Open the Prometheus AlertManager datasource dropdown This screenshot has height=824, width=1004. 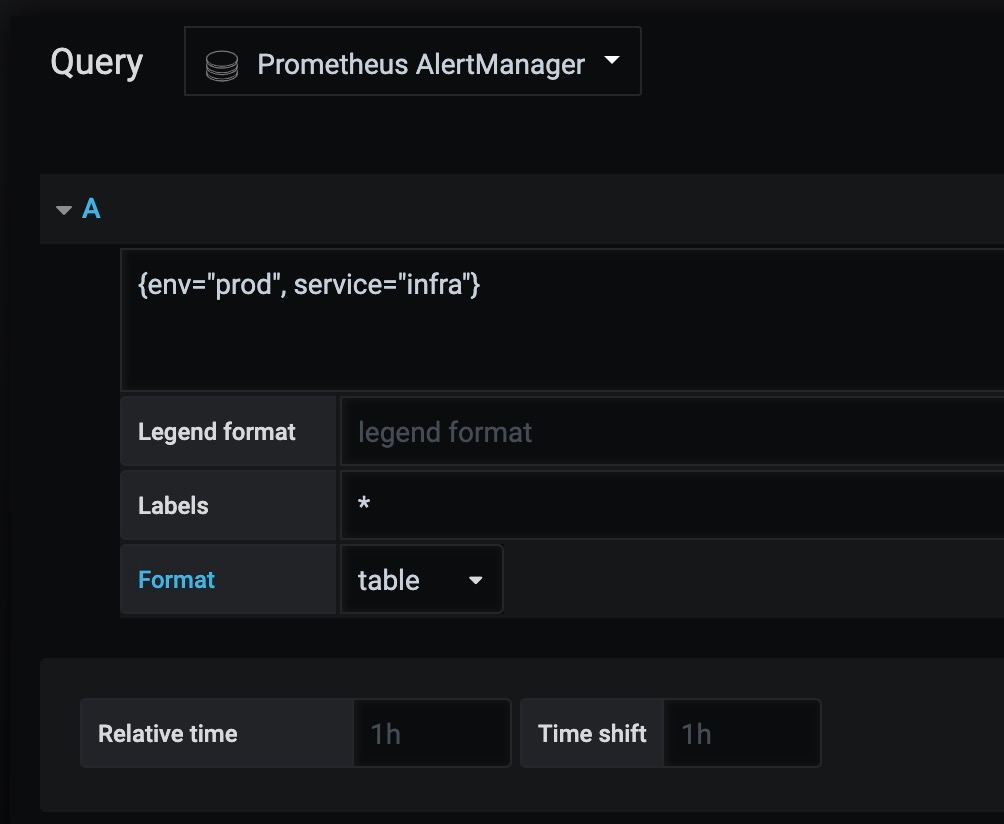(x=412, y=61)
